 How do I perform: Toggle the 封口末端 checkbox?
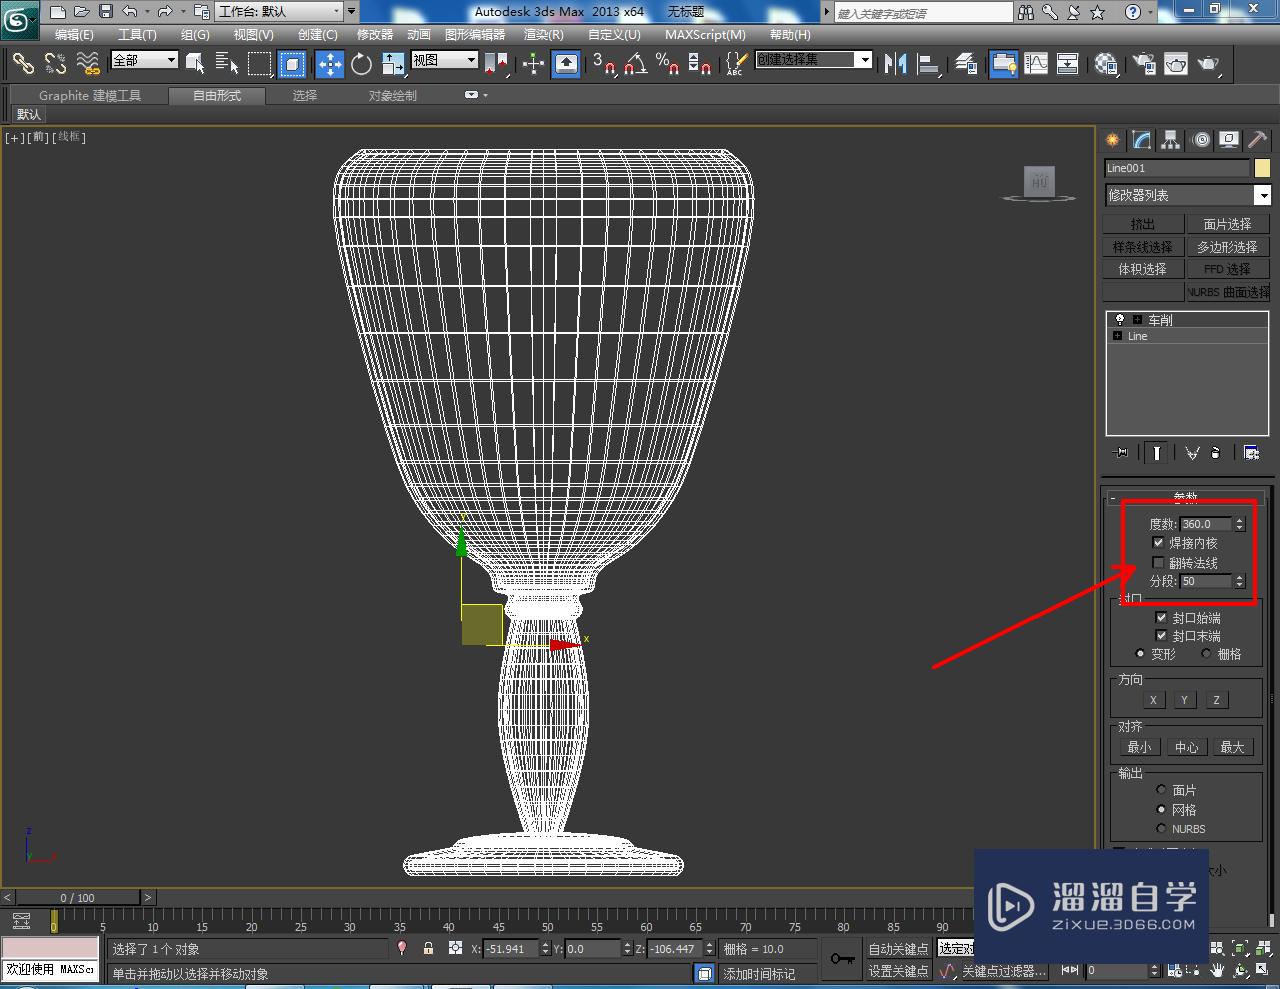[x=1161, y=636]
